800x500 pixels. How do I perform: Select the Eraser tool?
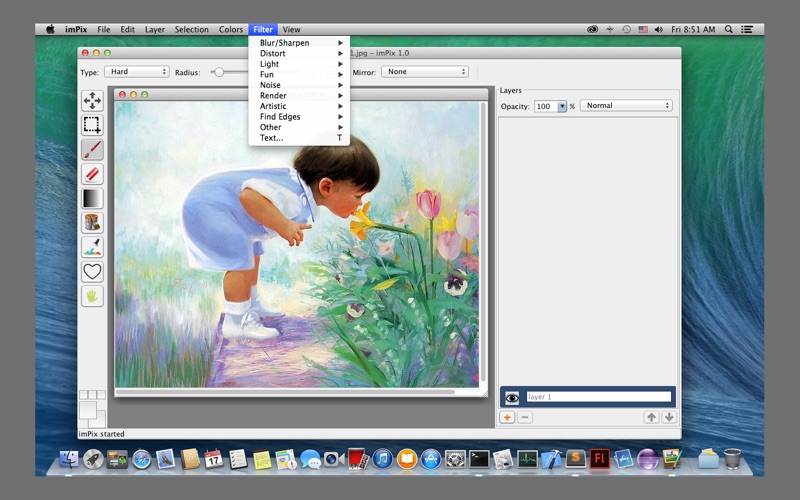(x=92, y=174)
